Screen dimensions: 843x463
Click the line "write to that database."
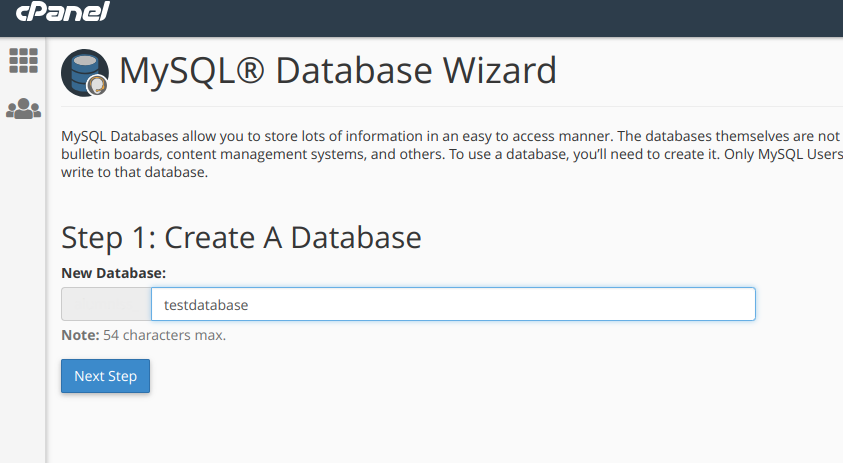tap(134, 172)
